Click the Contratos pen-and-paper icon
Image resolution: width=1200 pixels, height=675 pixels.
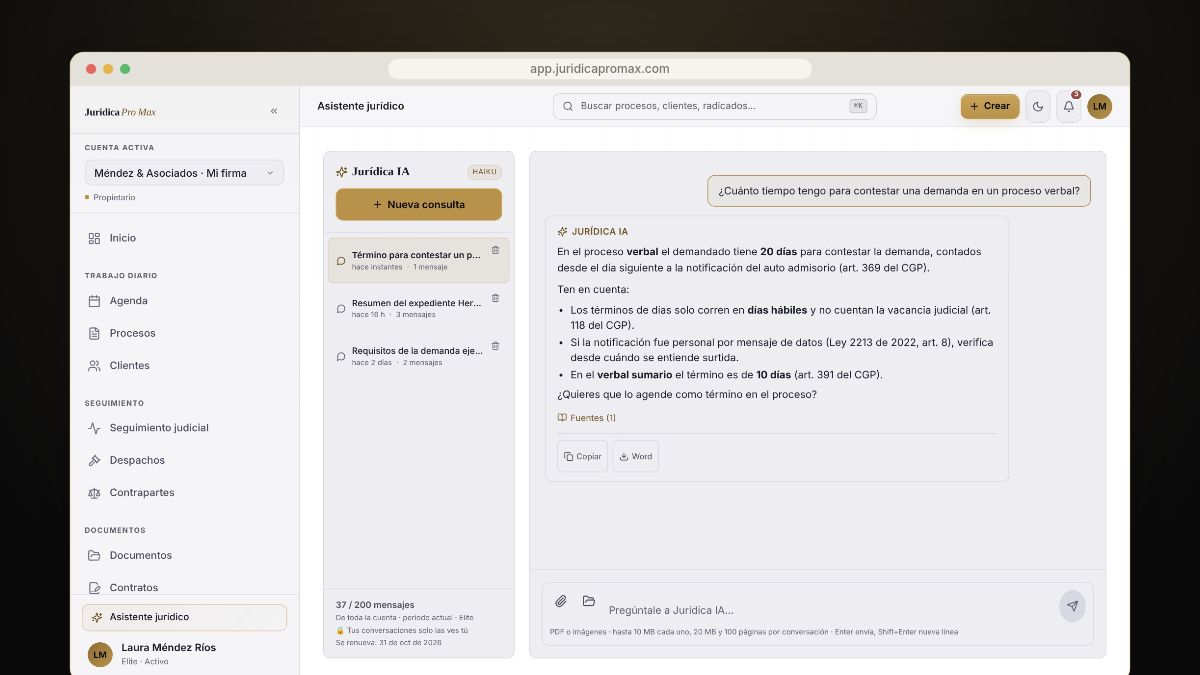(x=94, y=587)
